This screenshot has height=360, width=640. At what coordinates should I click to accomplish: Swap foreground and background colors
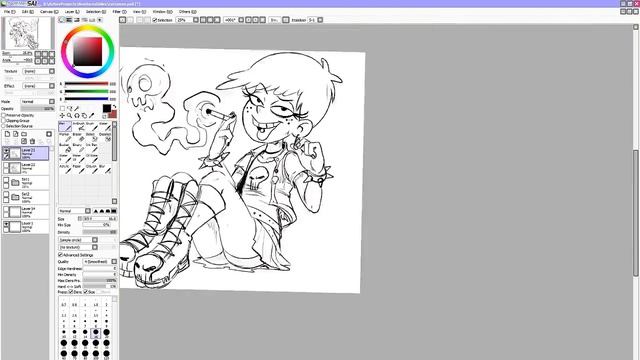pyautogui.click(x=114, y=107)
